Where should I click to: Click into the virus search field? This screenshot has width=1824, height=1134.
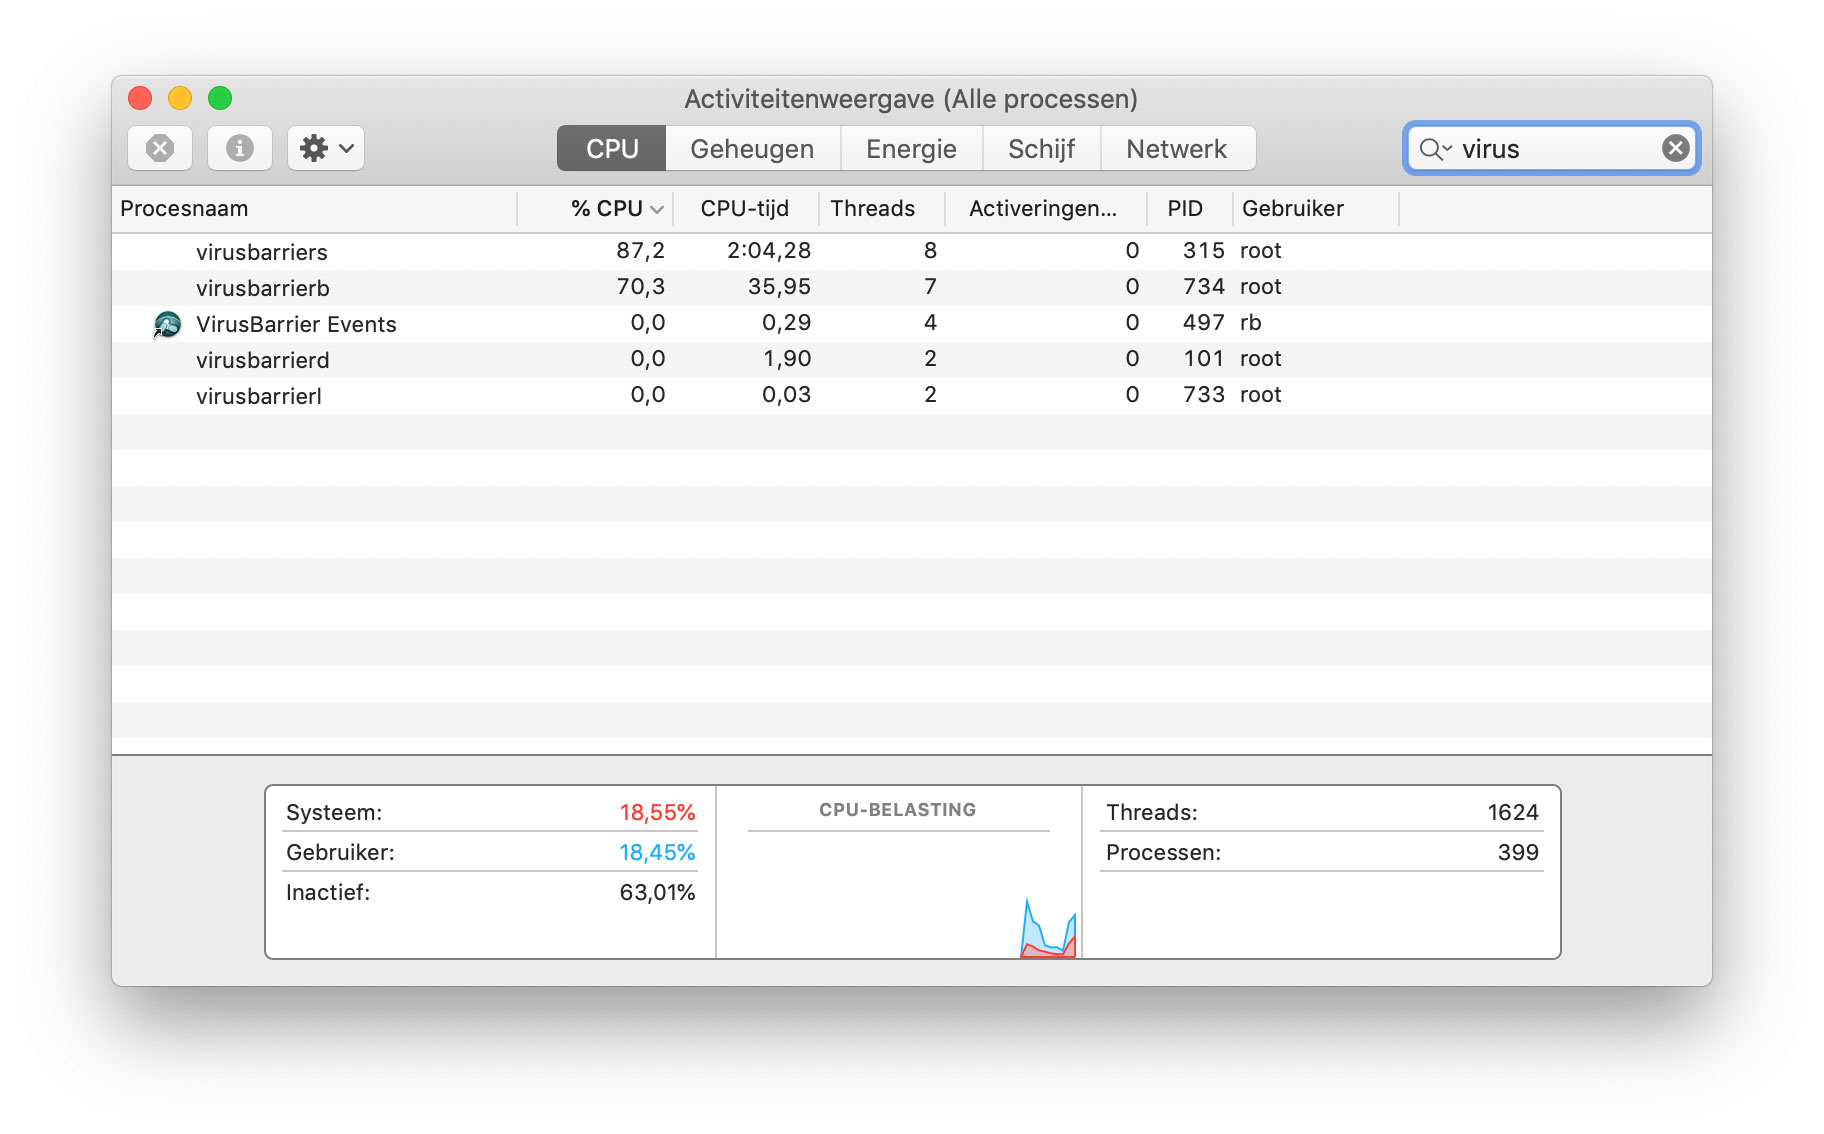pos(1555,149)
